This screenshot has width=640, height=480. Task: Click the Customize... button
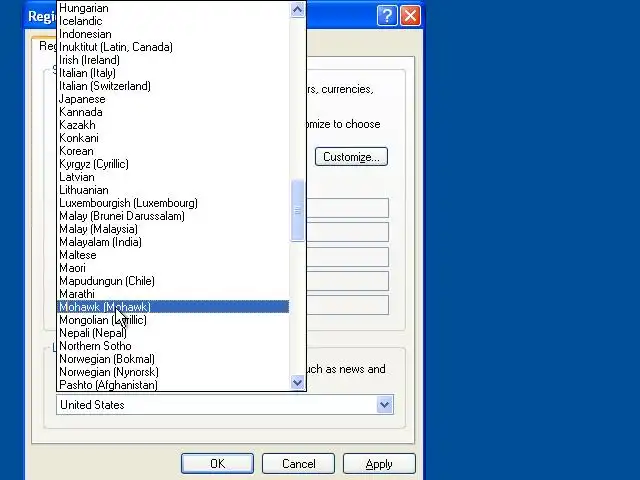(x=351, y=157)
